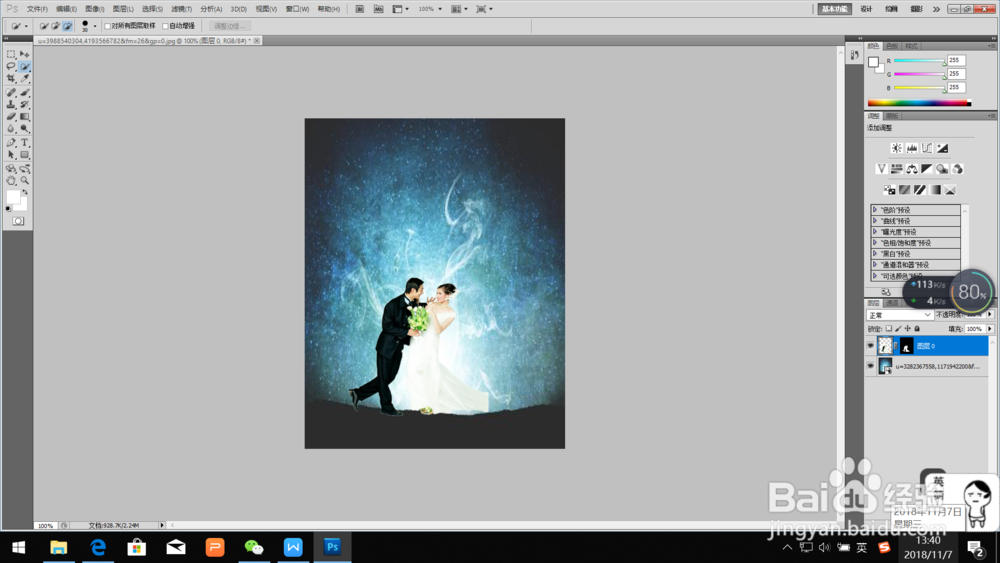1000x563 pixels.
Task: Add Levels adjustment from Adjustments panel
Action: coord(911,148)
